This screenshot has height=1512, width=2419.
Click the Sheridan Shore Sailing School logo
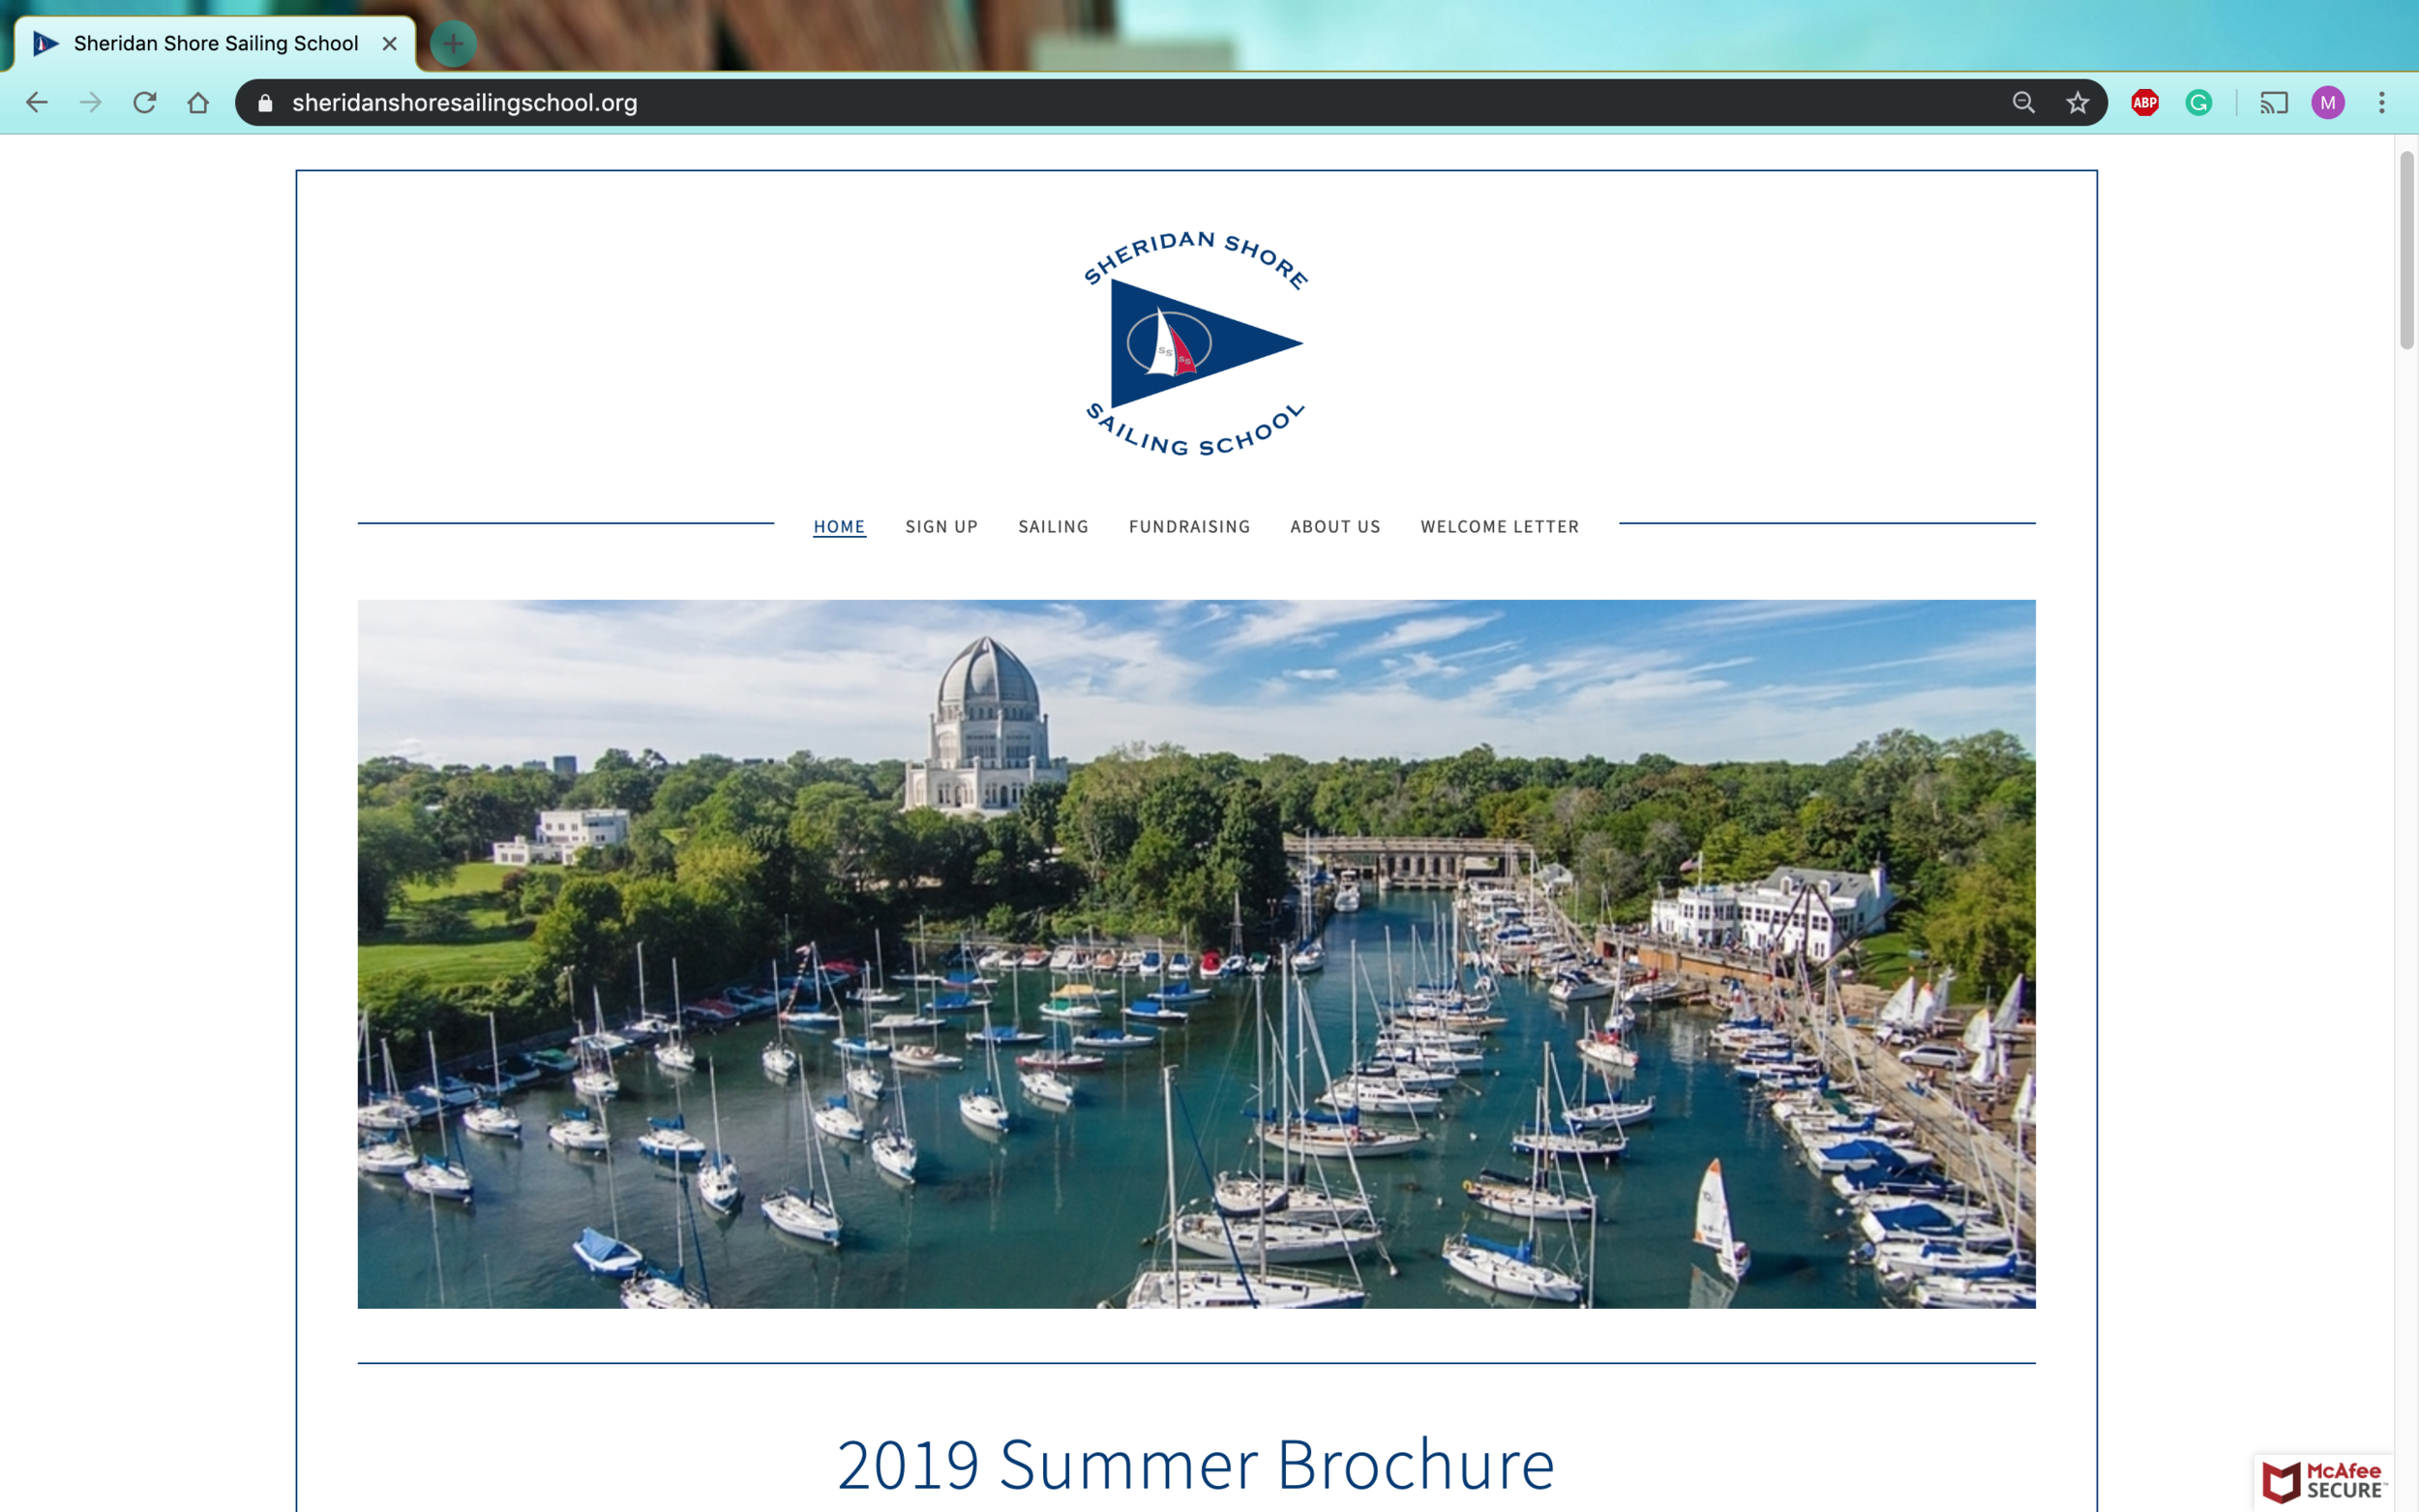pyautogui.click(x=1196, y=343)
